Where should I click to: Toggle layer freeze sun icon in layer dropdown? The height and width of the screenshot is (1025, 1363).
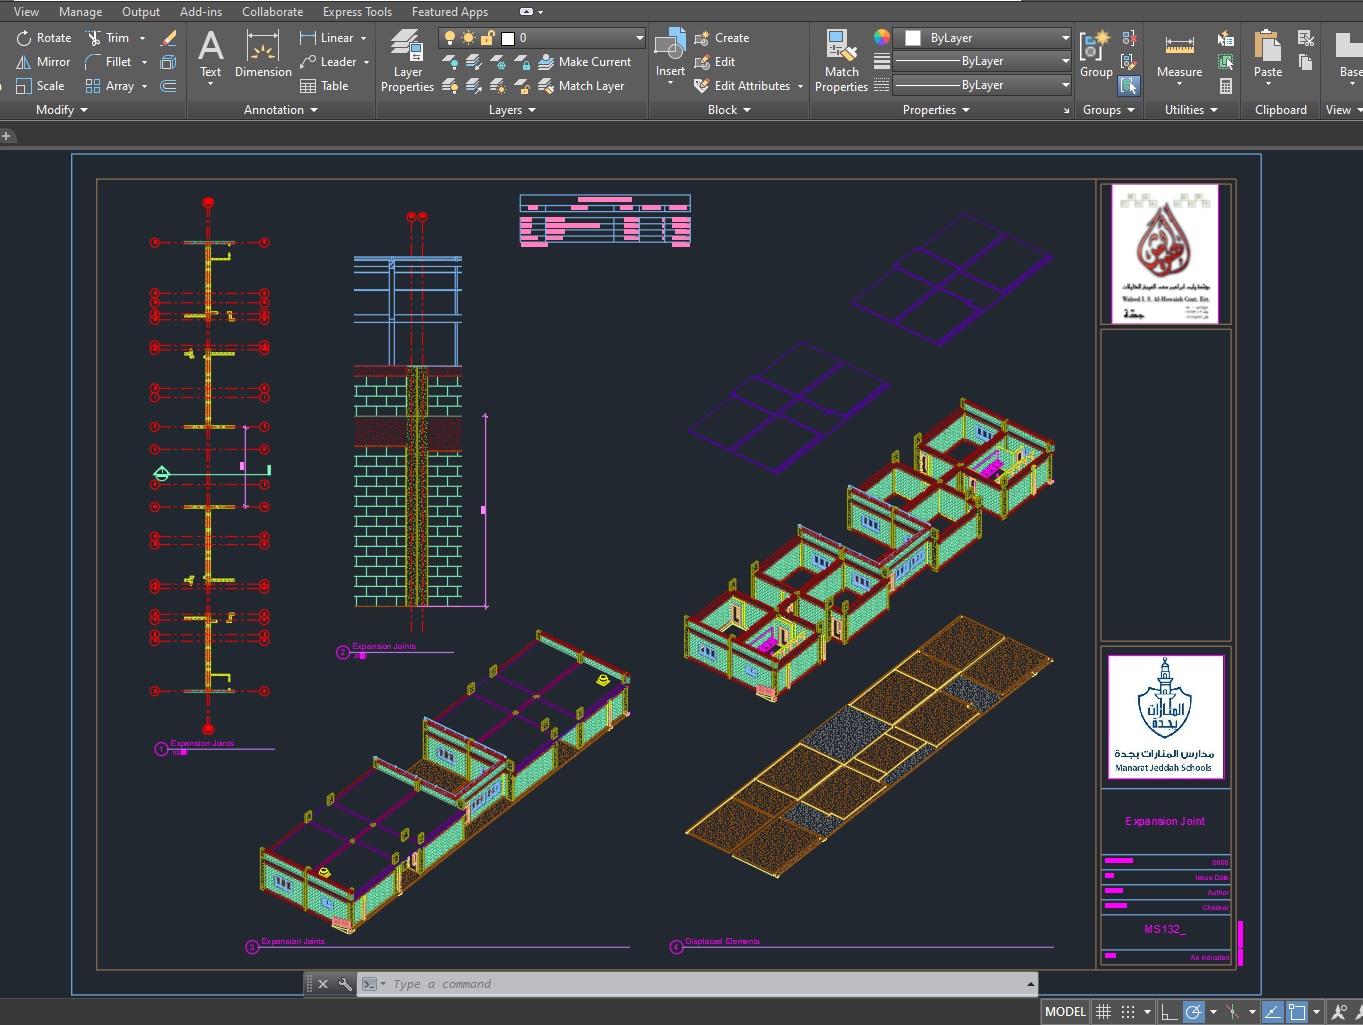[468, 38]
